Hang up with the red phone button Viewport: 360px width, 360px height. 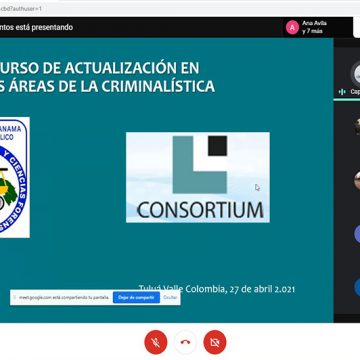[x=185, y=342]
